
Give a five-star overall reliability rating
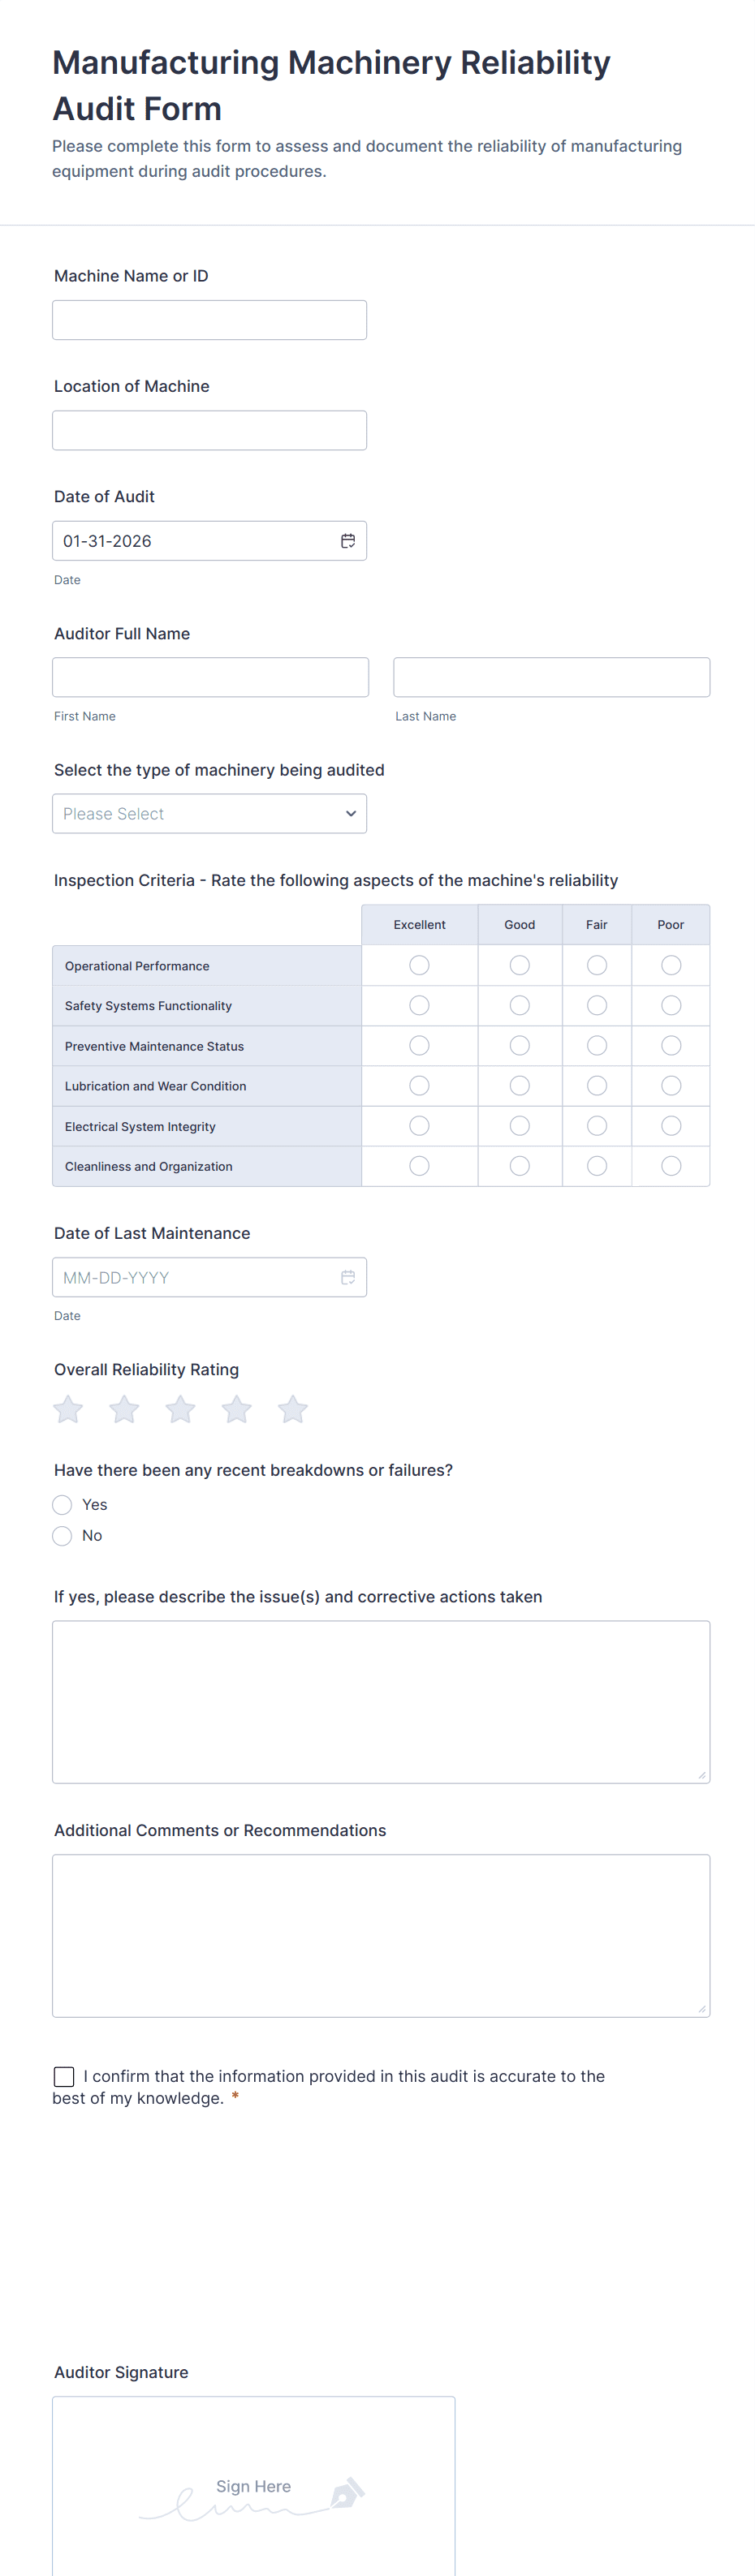292,1409
